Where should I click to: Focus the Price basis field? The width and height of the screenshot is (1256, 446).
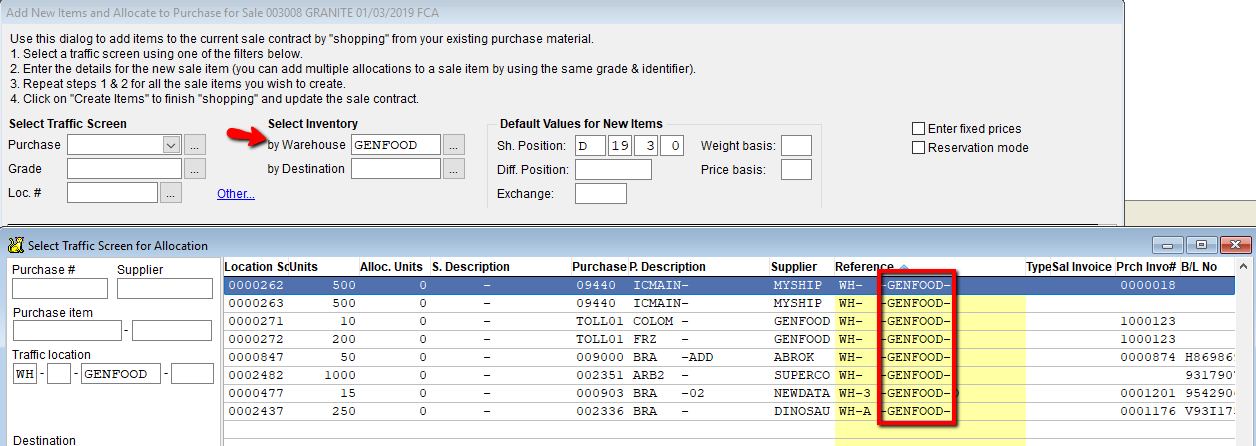click(x=796, y=170)
